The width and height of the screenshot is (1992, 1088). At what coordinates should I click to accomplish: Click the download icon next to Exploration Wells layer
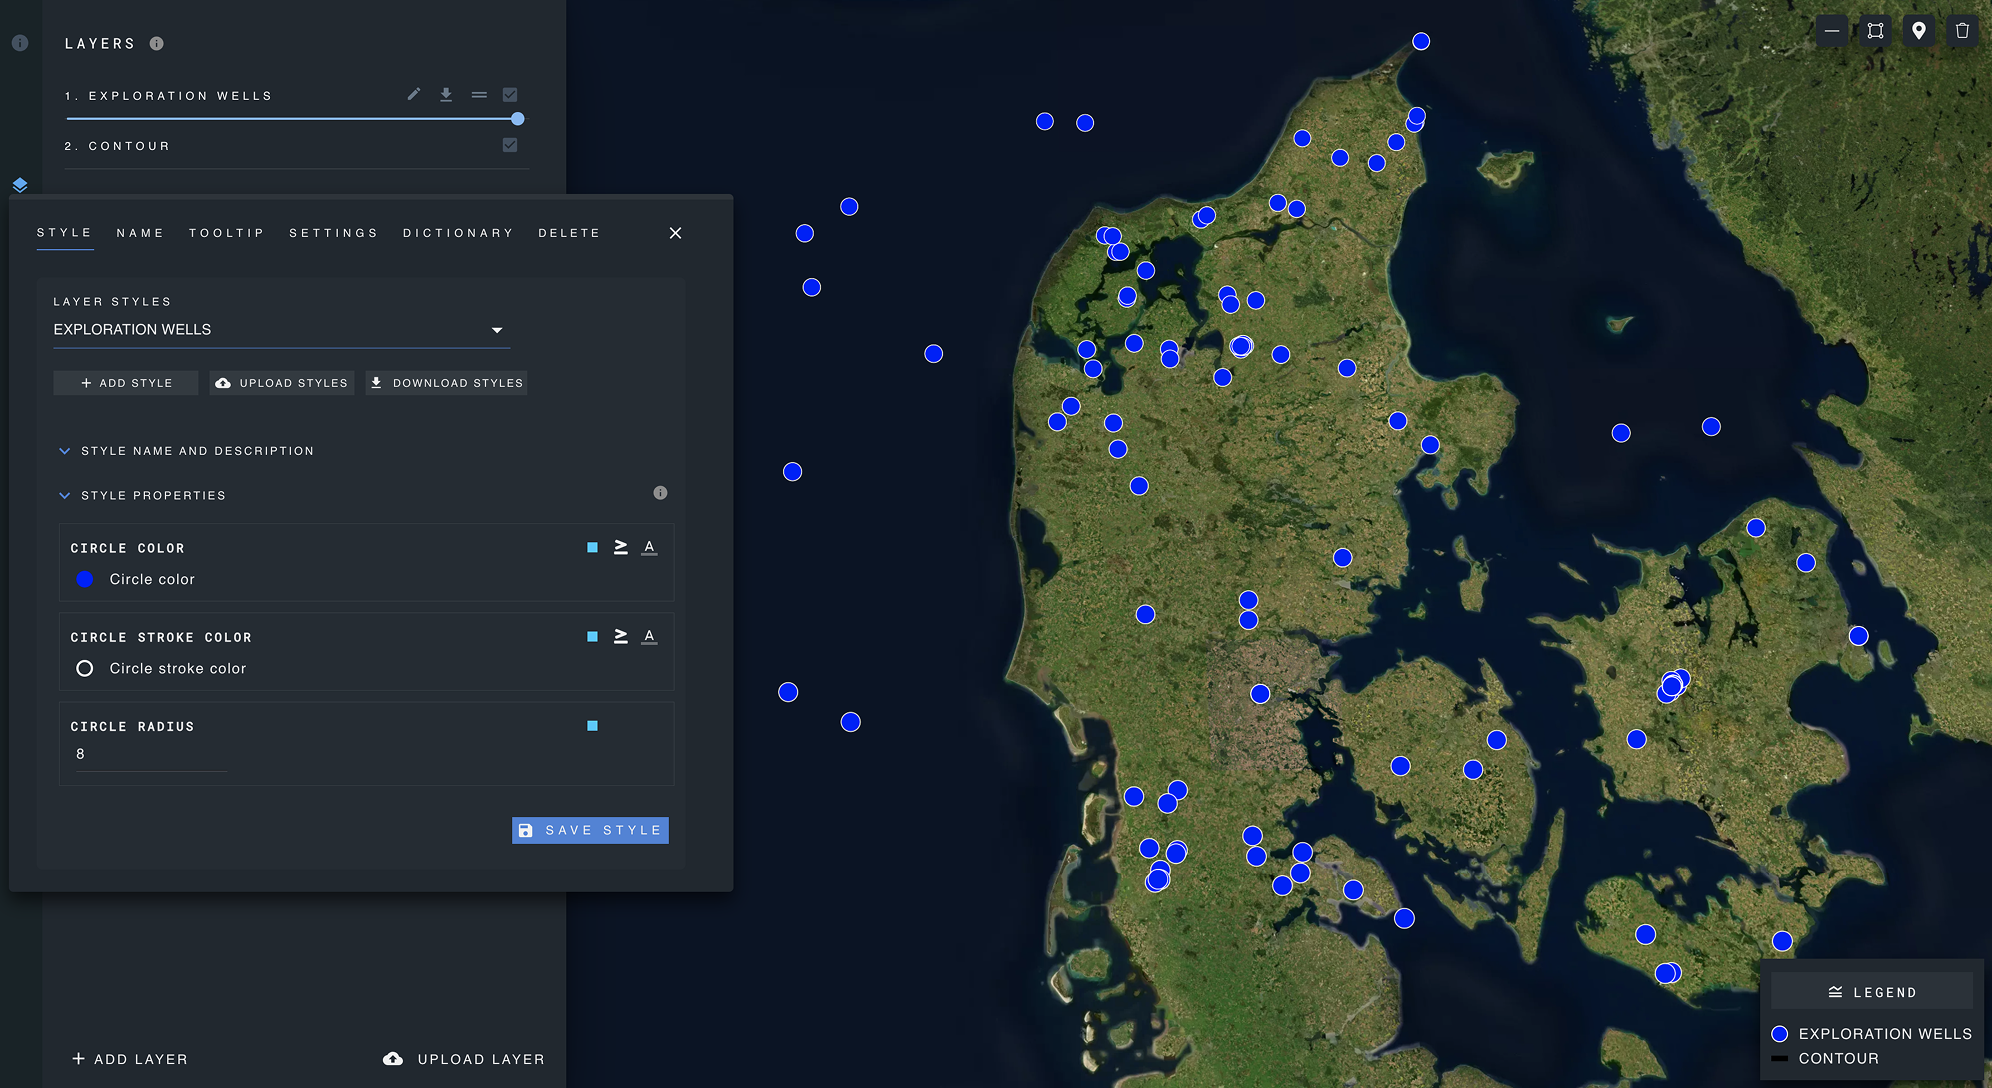pyautogui.click(x=446, y=94)
